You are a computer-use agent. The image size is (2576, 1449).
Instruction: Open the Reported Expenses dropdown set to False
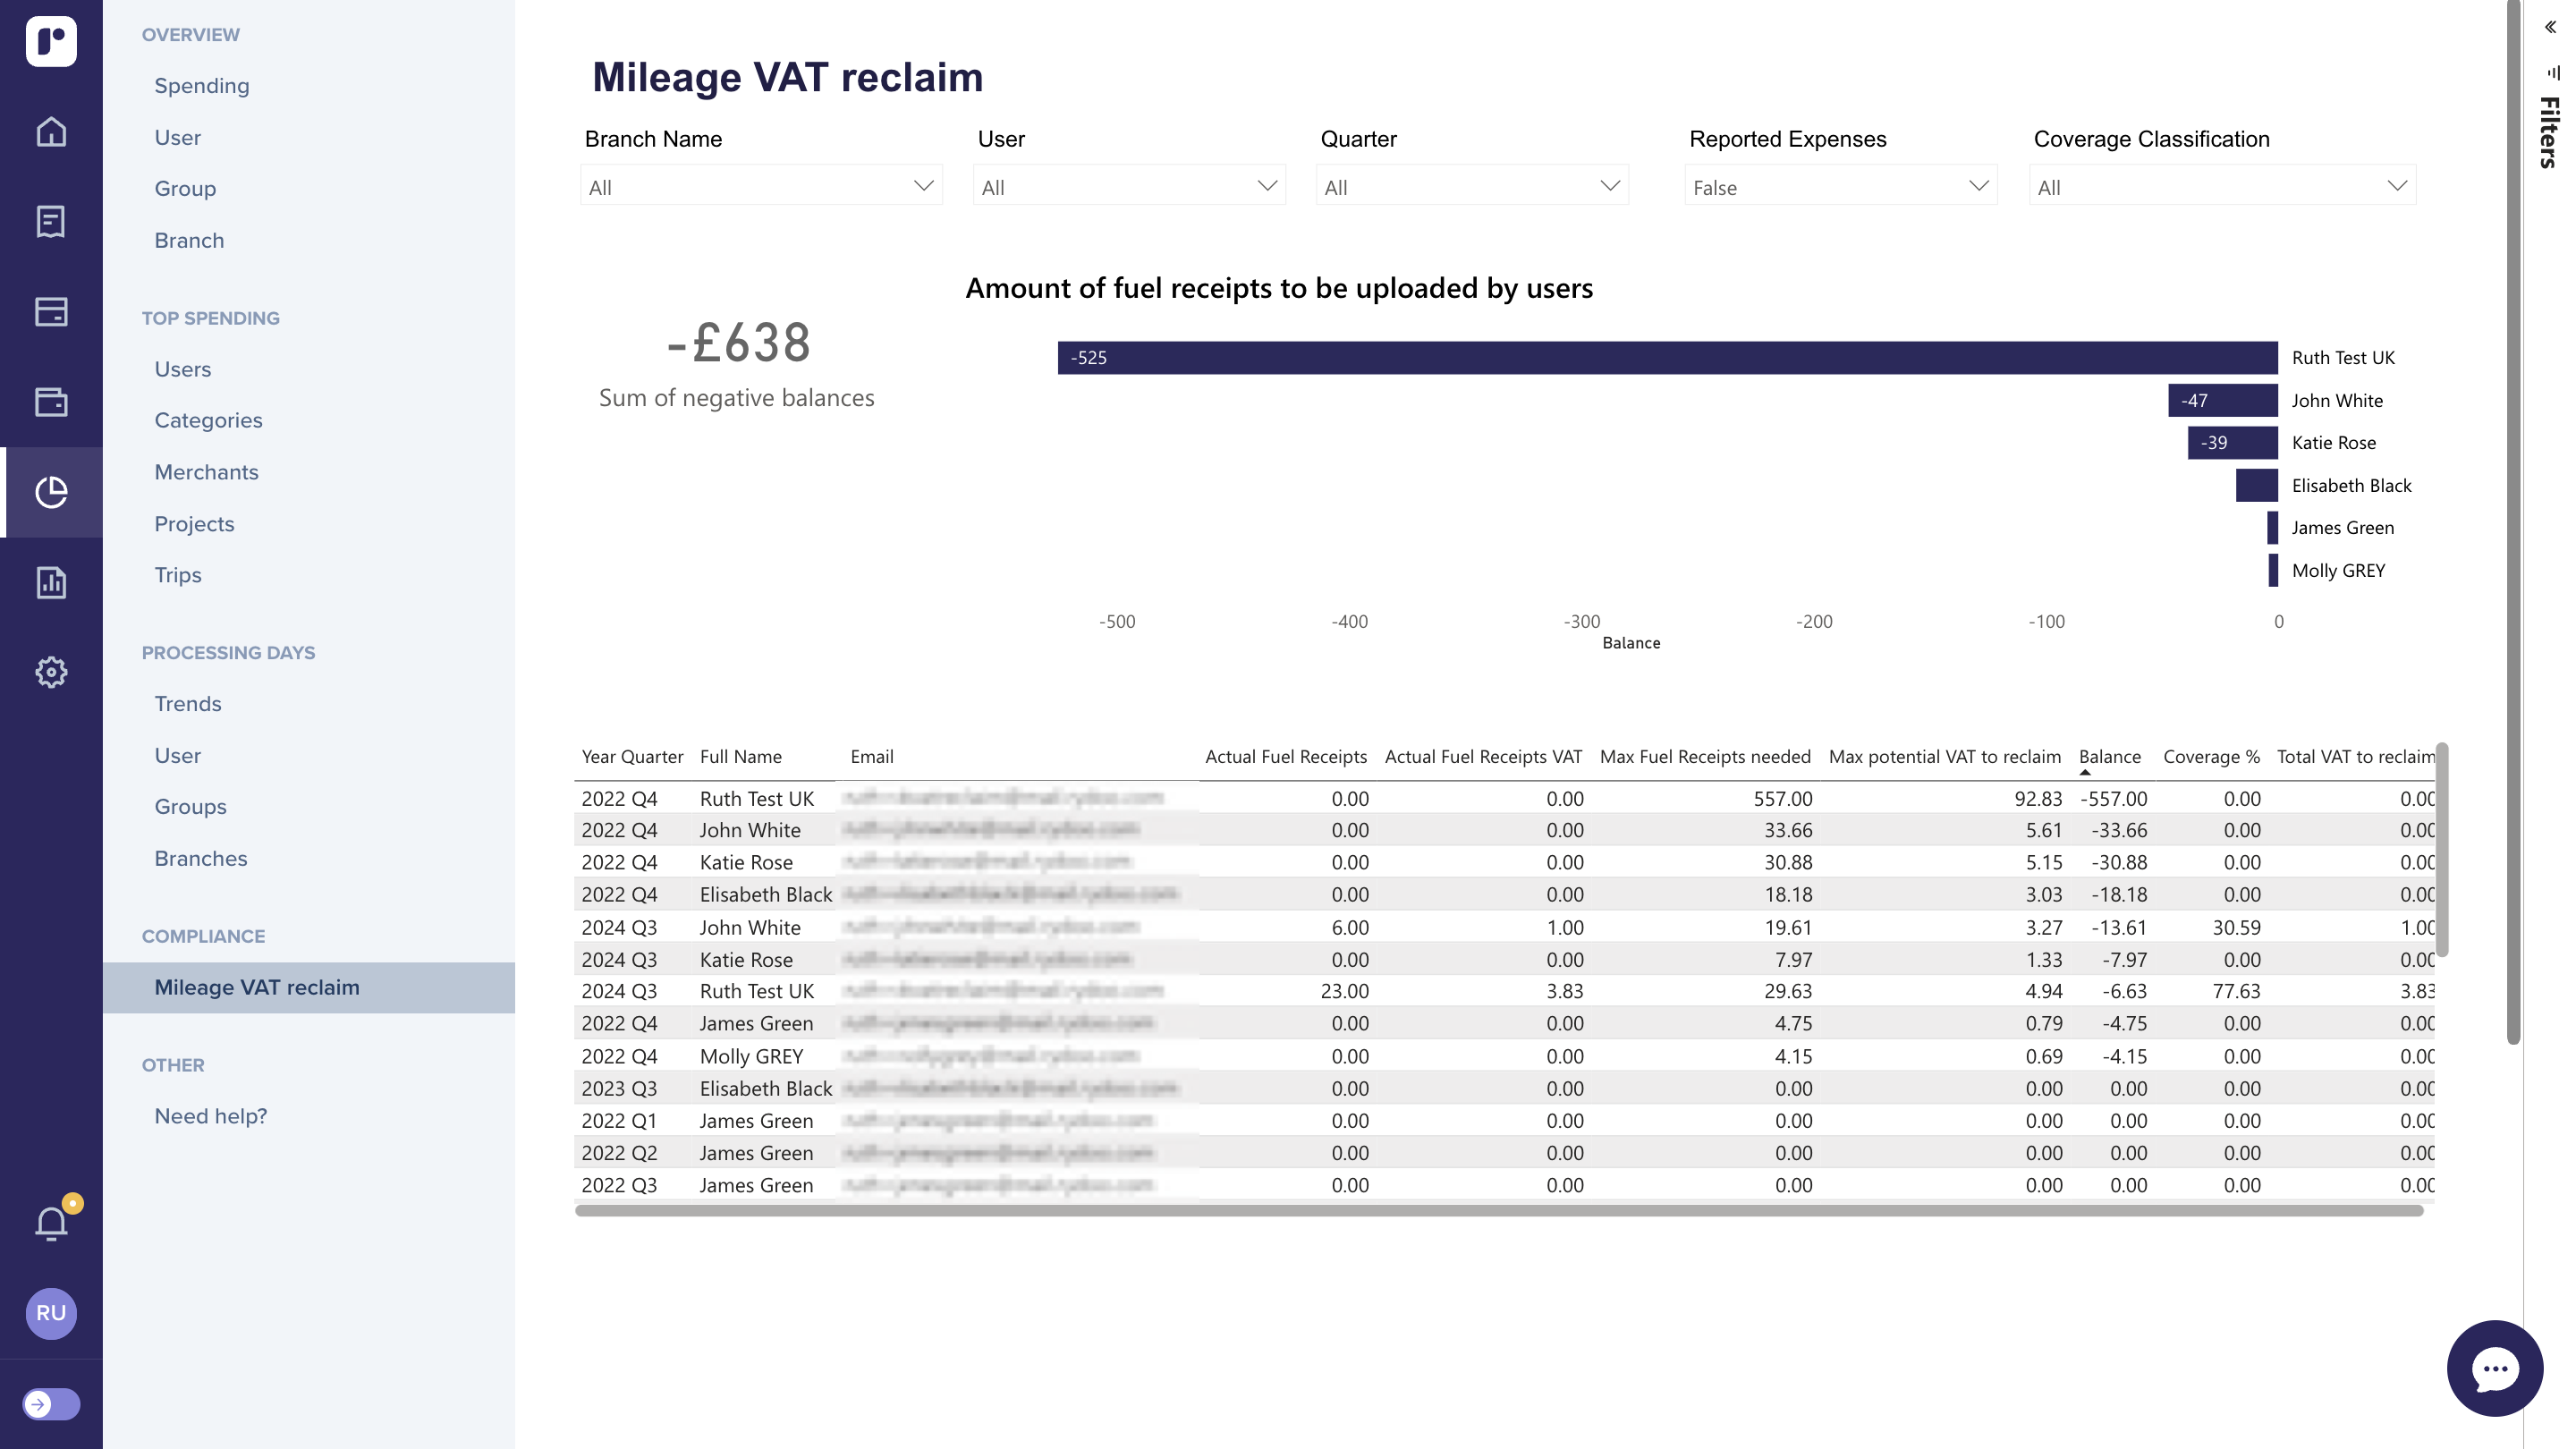pyautogui.click(x=1840, y=186)
